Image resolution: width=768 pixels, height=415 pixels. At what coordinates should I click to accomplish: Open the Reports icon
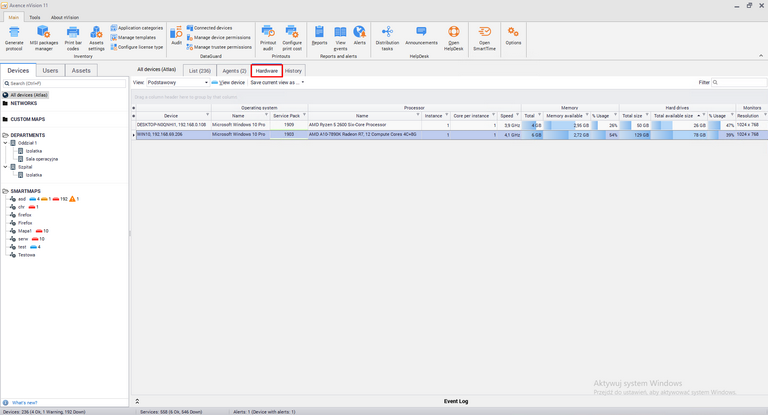click(x=319, y=35)
